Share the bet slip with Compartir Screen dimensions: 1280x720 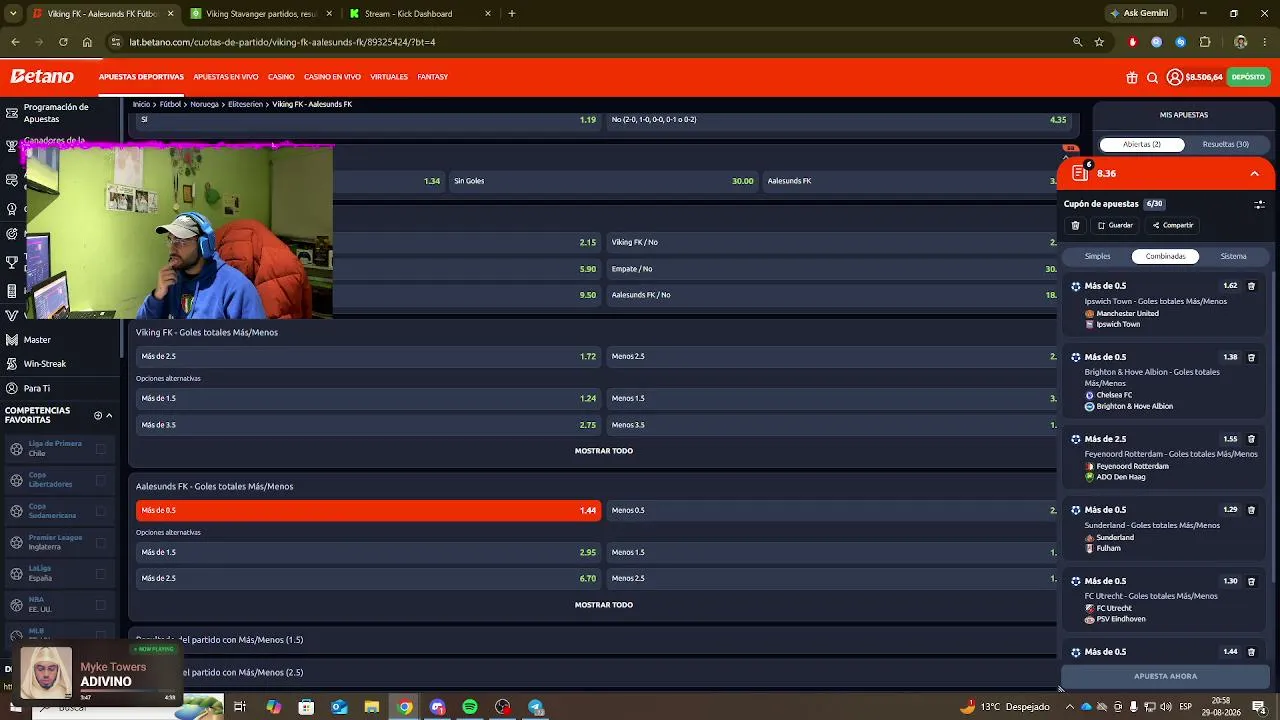point(1172,225)
